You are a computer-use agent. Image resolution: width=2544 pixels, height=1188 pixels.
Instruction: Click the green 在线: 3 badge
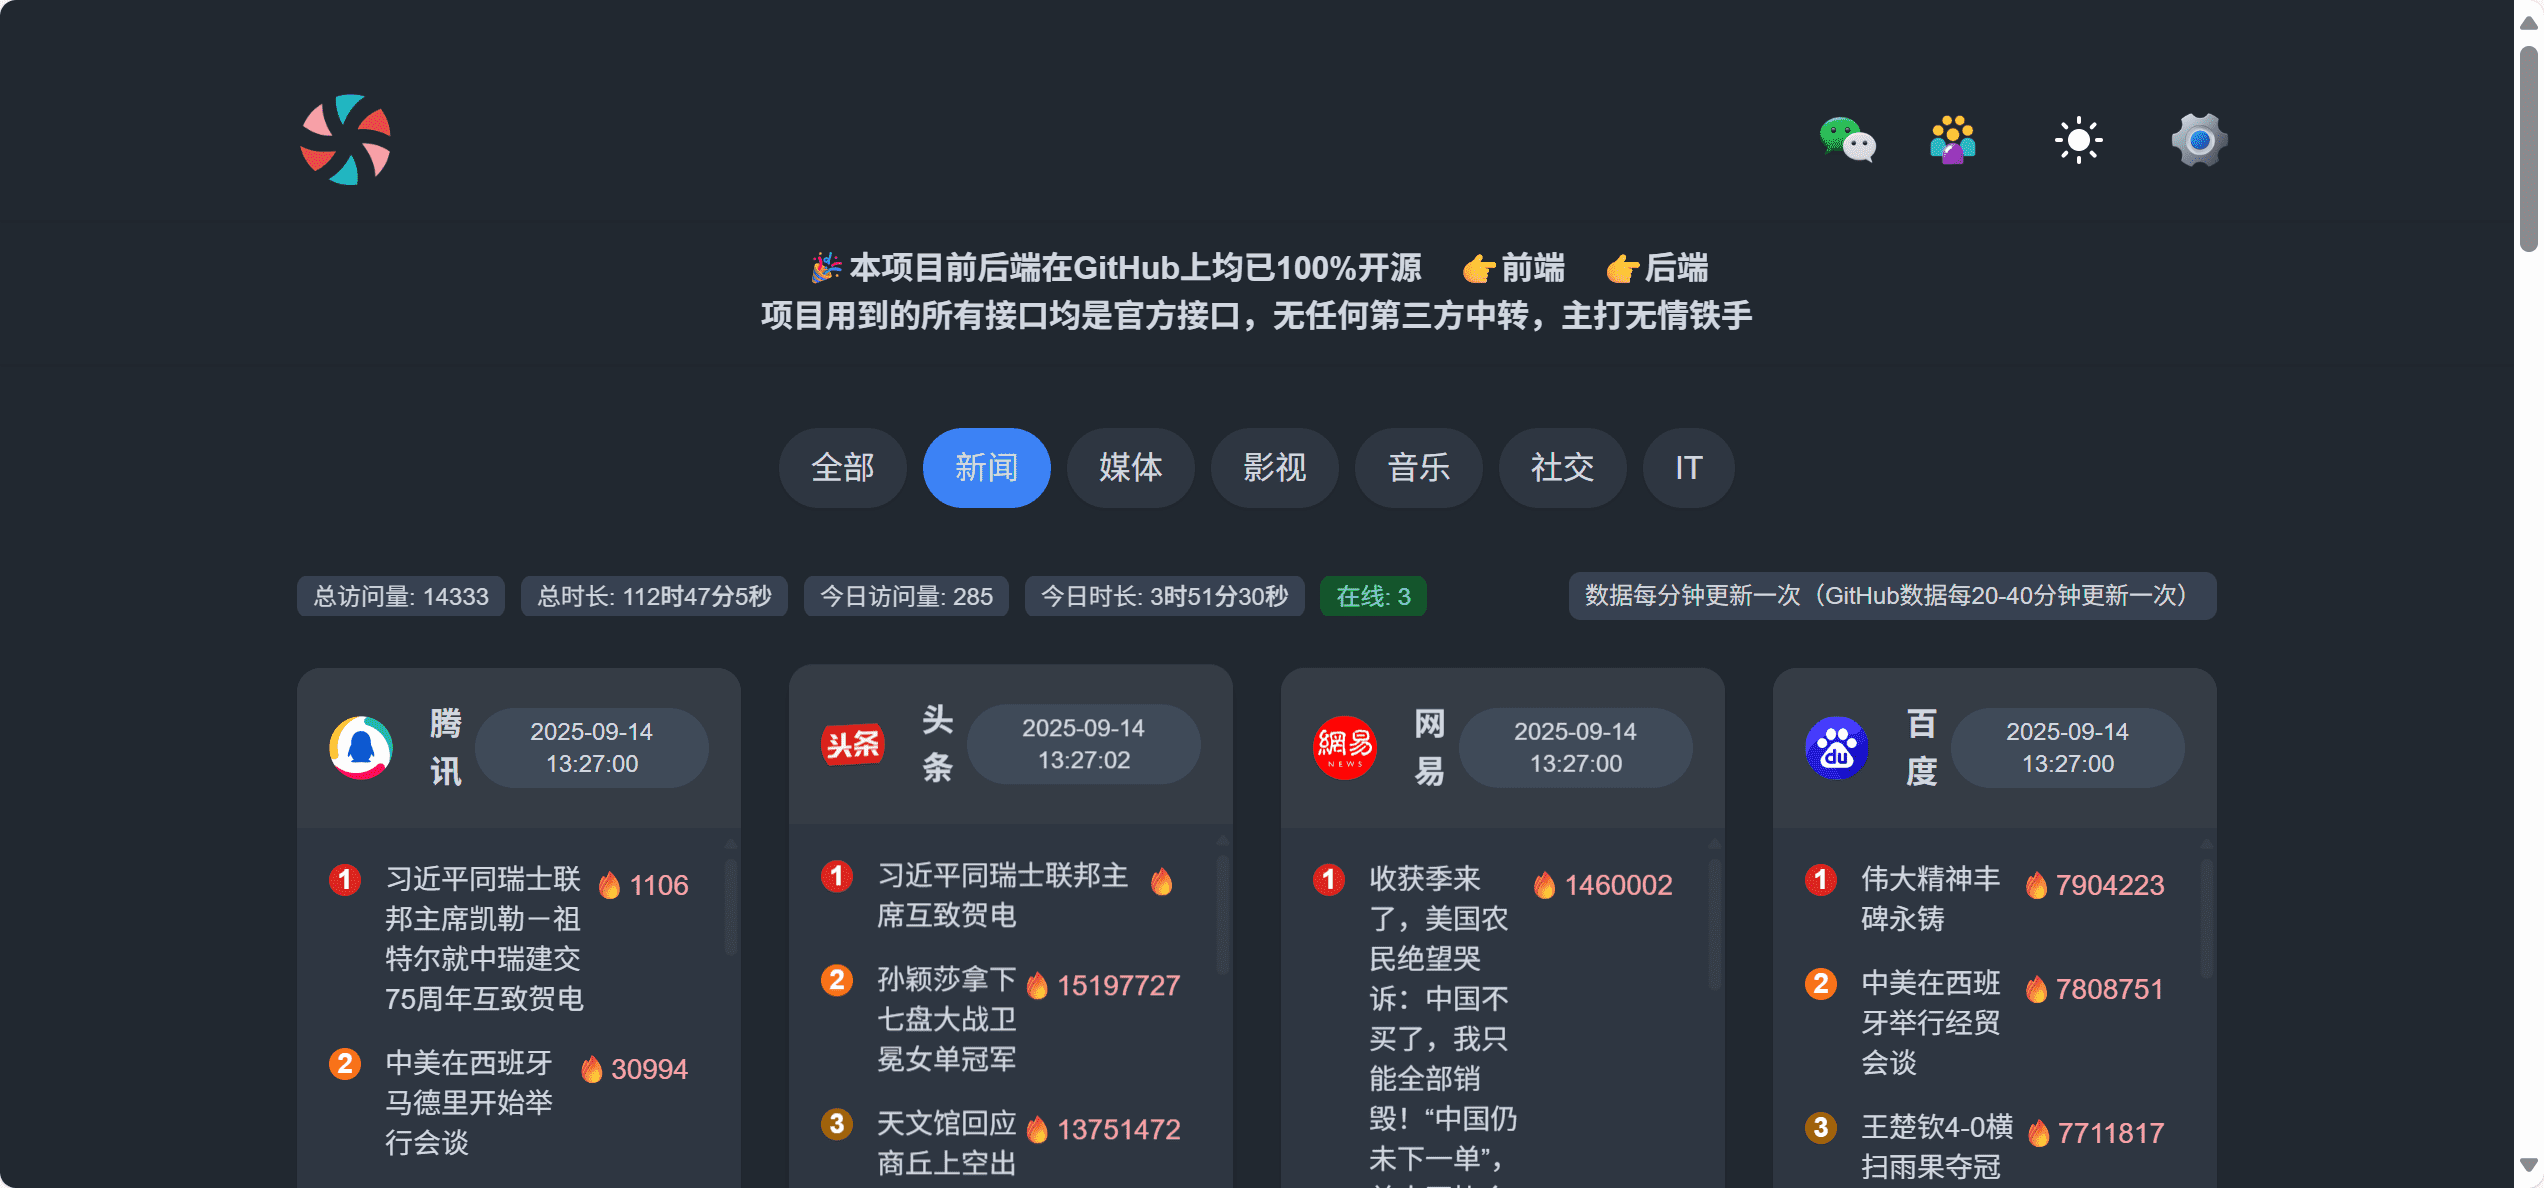[1373, 596]
